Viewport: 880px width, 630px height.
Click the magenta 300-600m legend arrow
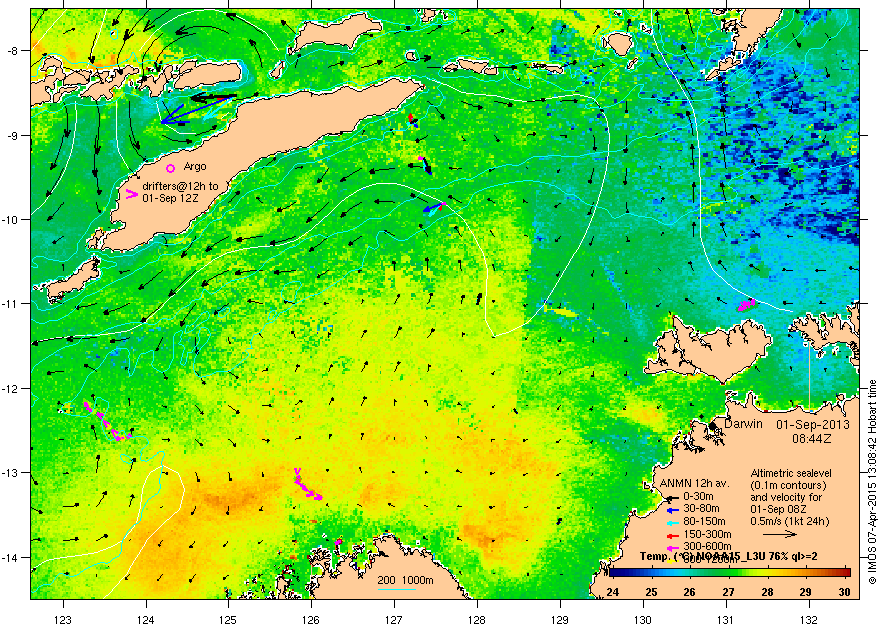click(672, 546)
